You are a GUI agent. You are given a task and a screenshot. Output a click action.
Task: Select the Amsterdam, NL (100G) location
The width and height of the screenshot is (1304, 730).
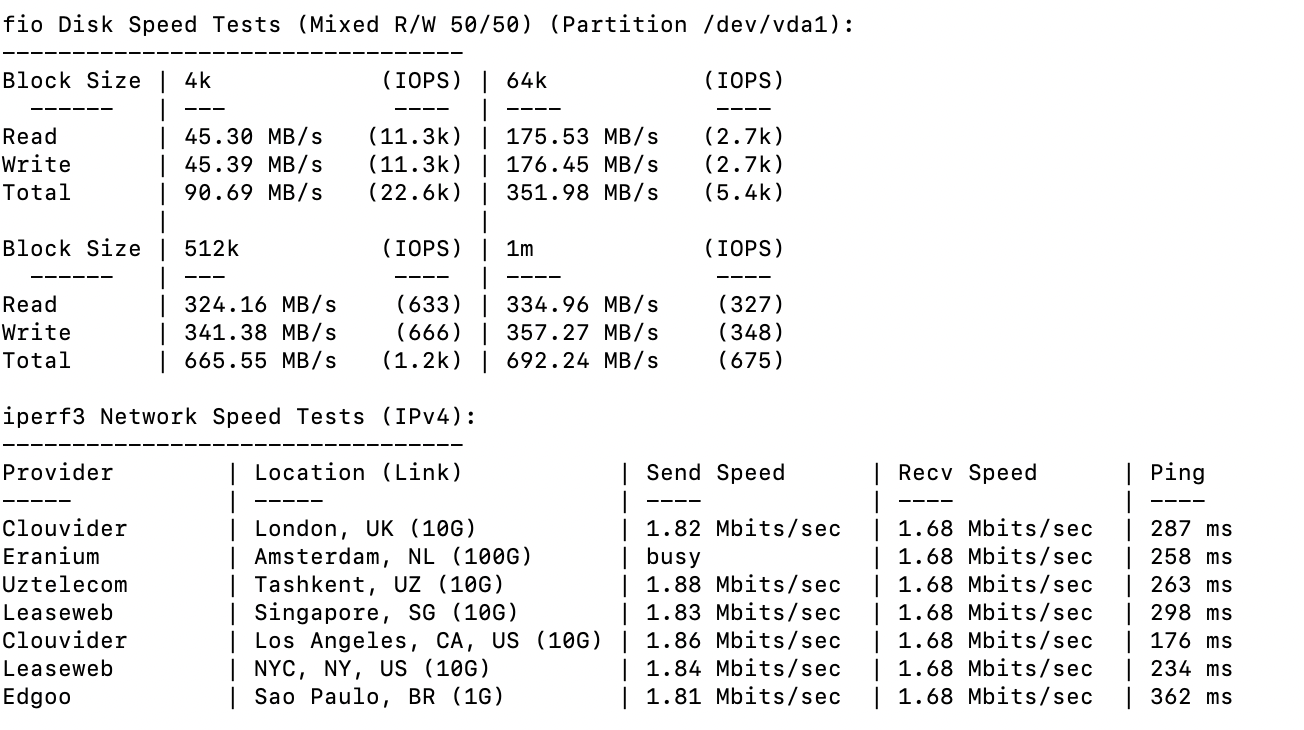point(393,557)
